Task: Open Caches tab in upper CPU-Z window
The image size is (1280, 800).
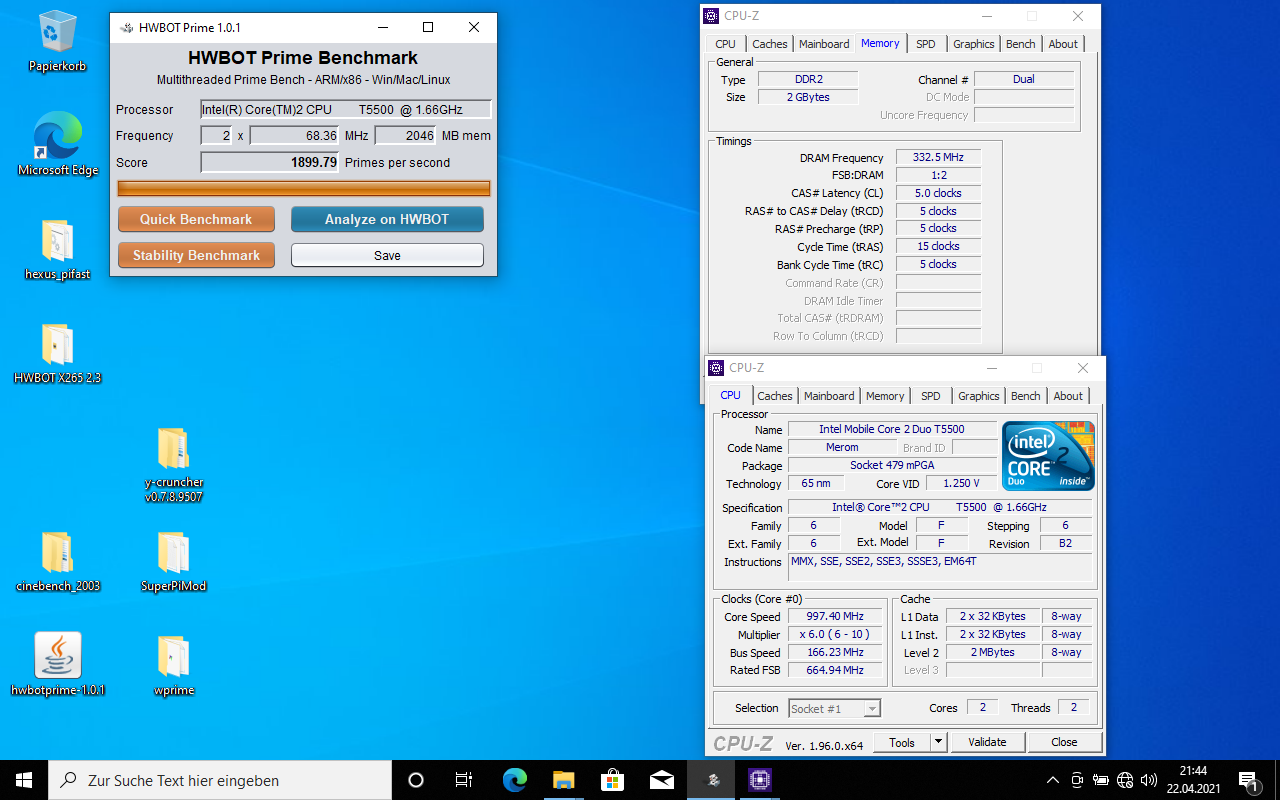Action: coord(769,44)
